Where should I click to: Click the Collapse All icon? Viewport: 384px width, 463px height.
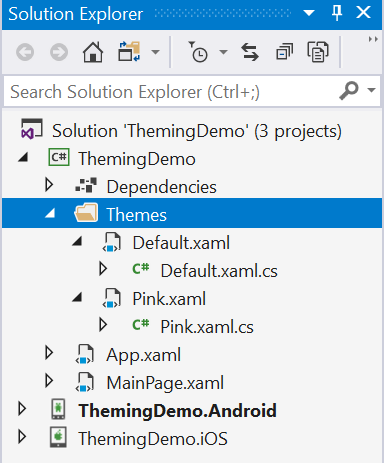click(x=284, y=52)
